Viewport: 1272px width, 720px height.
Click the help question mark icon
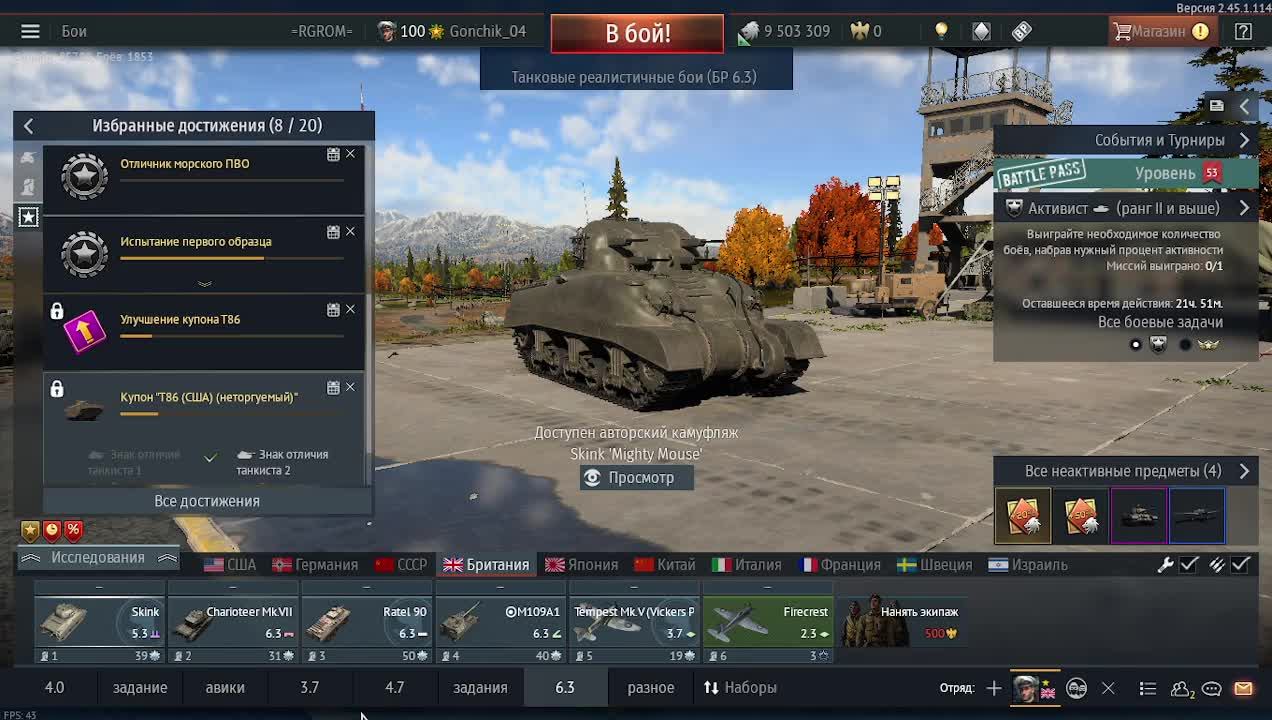point(1243,31)
